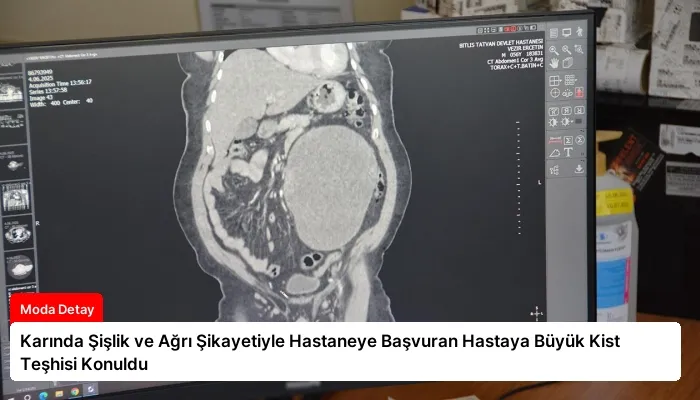Click the first image flip icon

point(554,111)
